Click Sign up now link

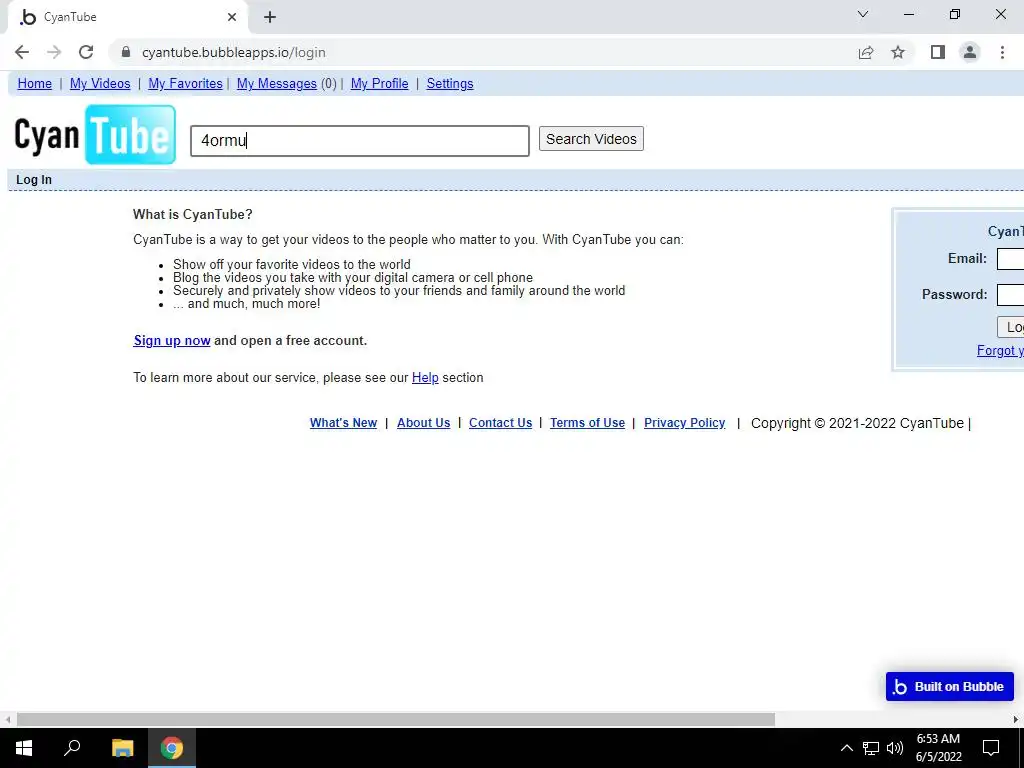[172, 340]
